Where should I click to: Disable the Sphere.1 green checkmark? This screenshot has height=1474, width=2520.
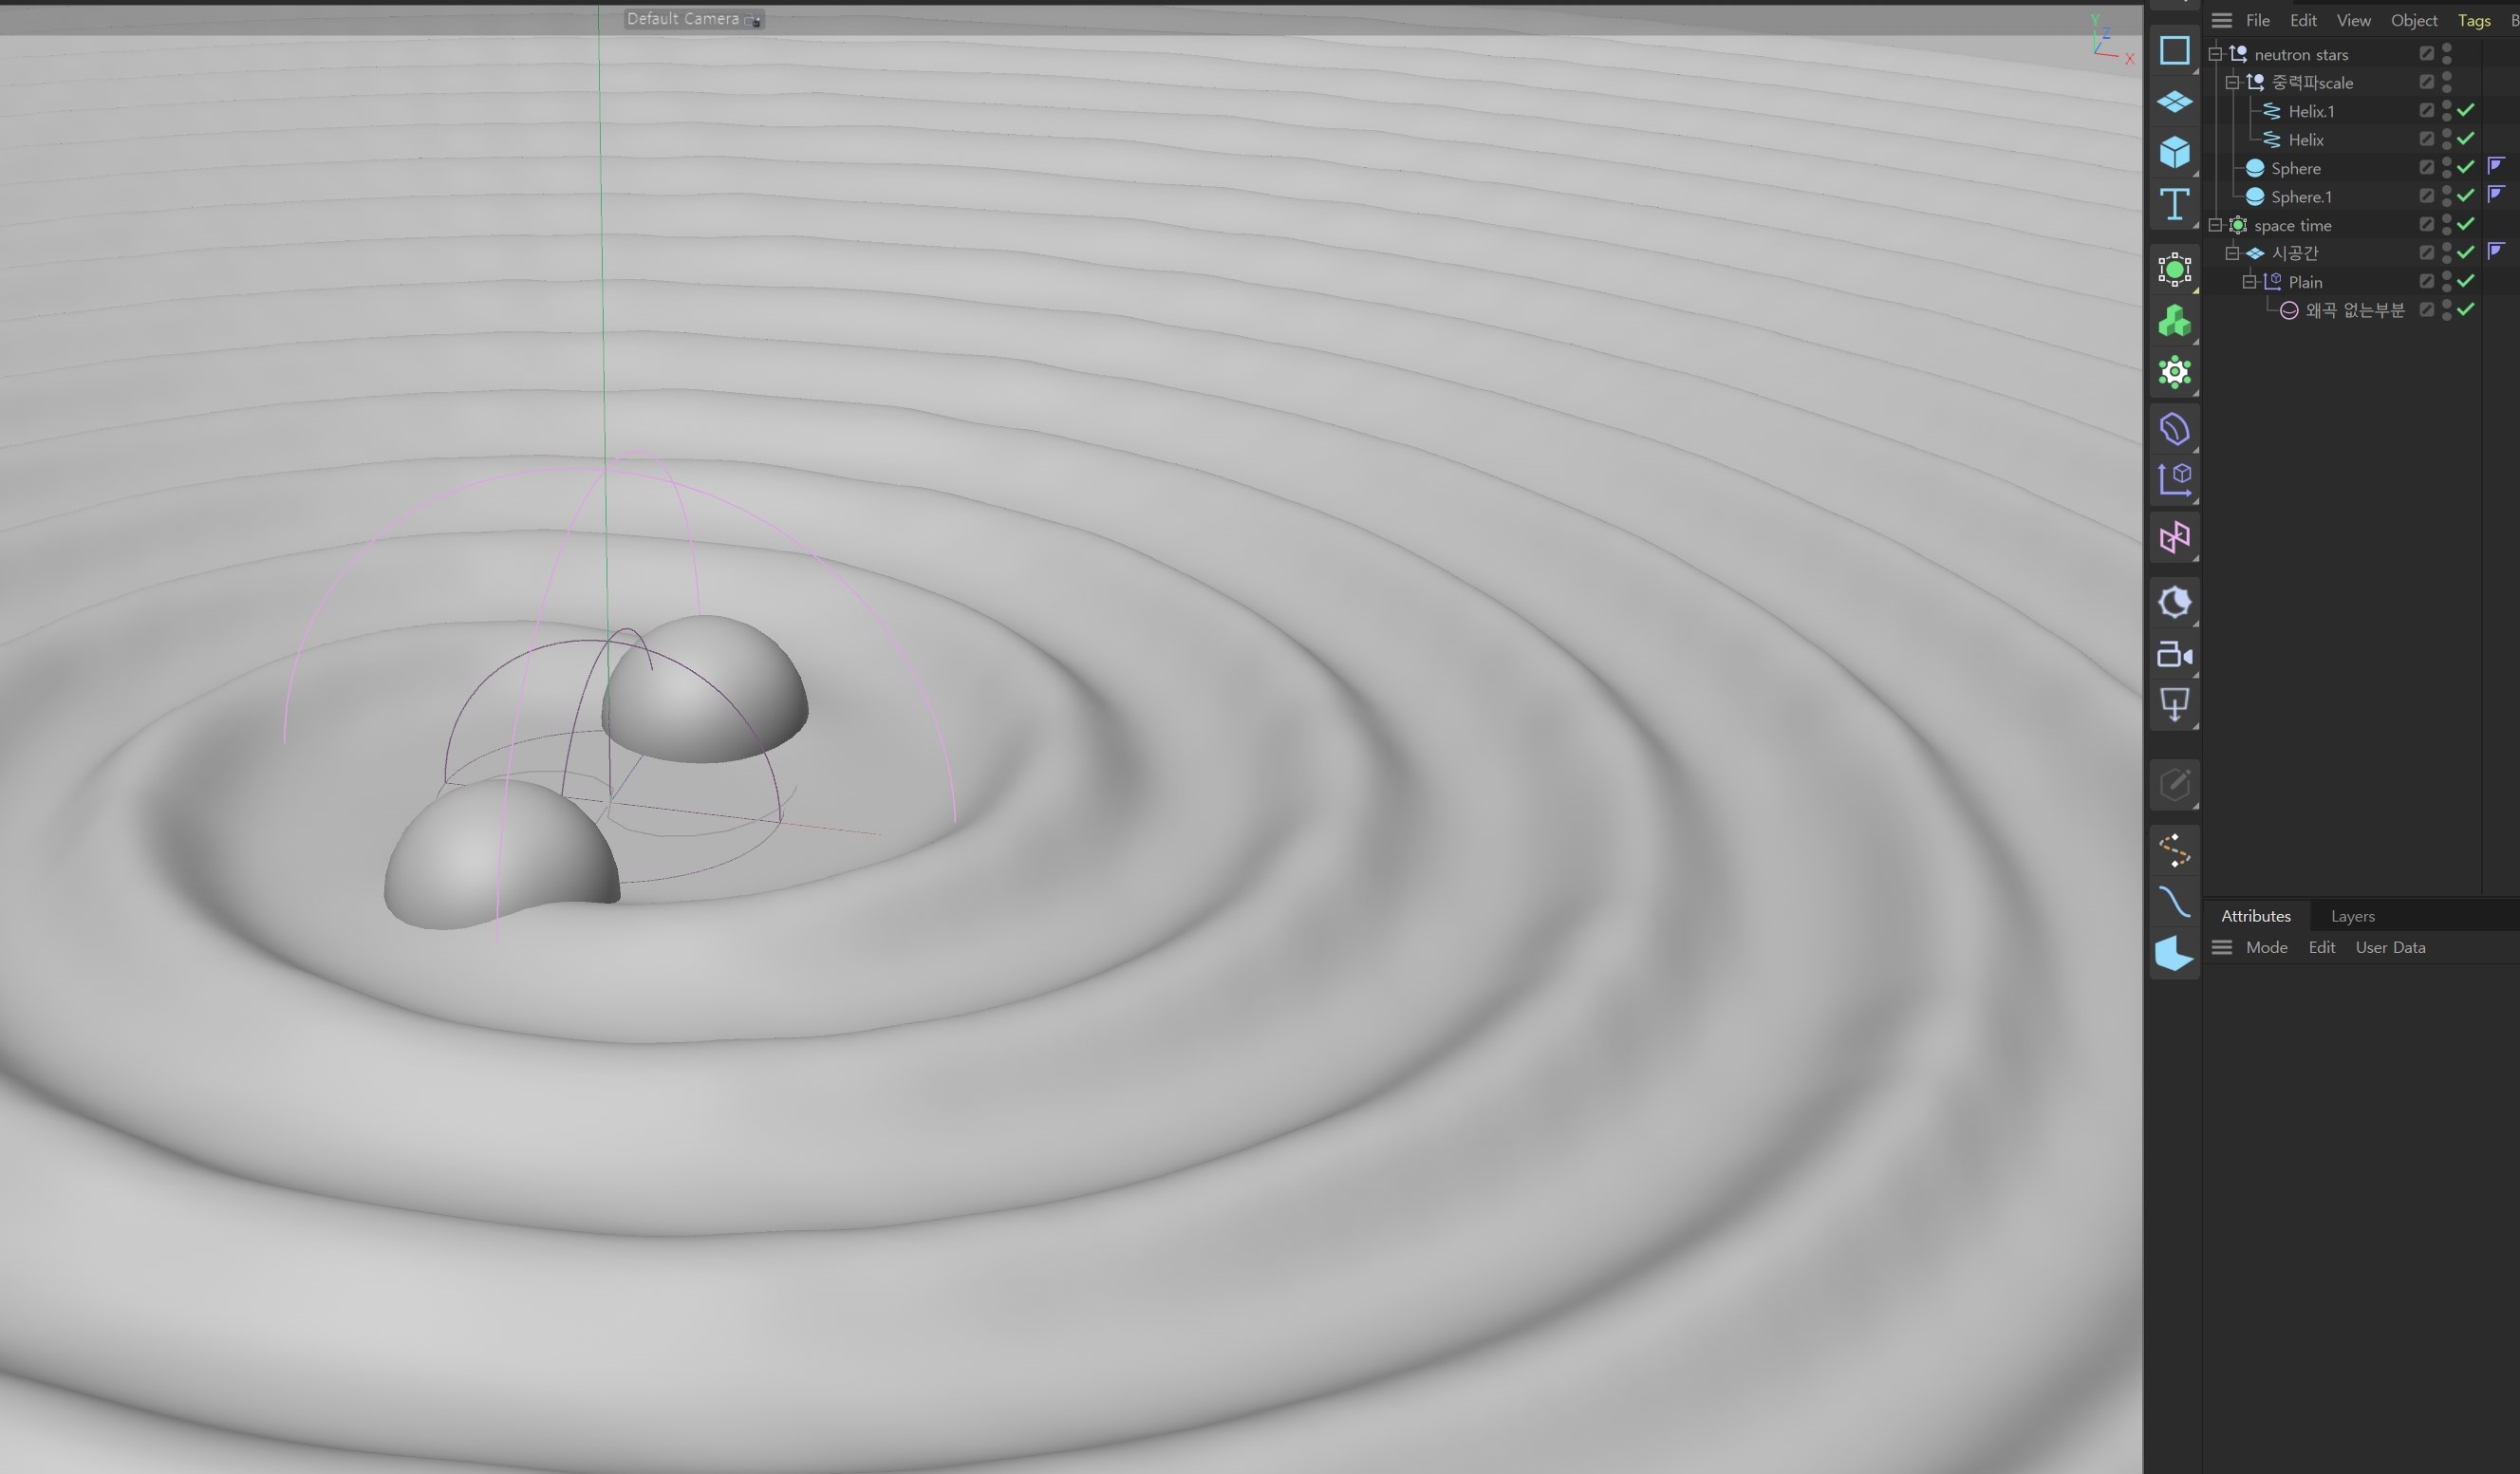tap(2466, 195)
